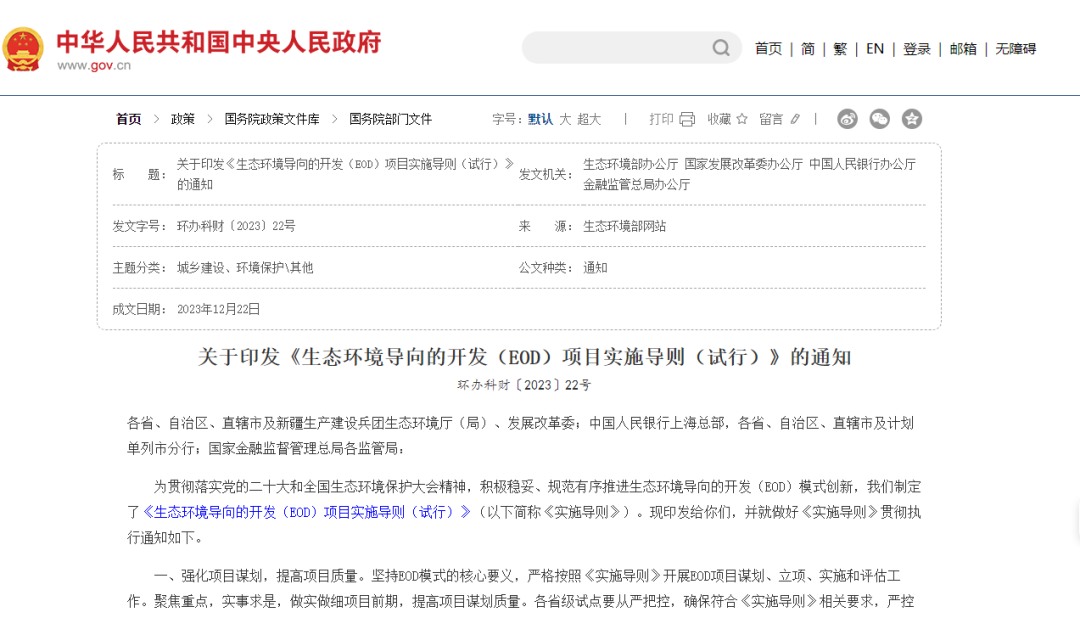Click the search magnifier icon
The width and height of the screenshot is (1080, 618).
(721, 48)
